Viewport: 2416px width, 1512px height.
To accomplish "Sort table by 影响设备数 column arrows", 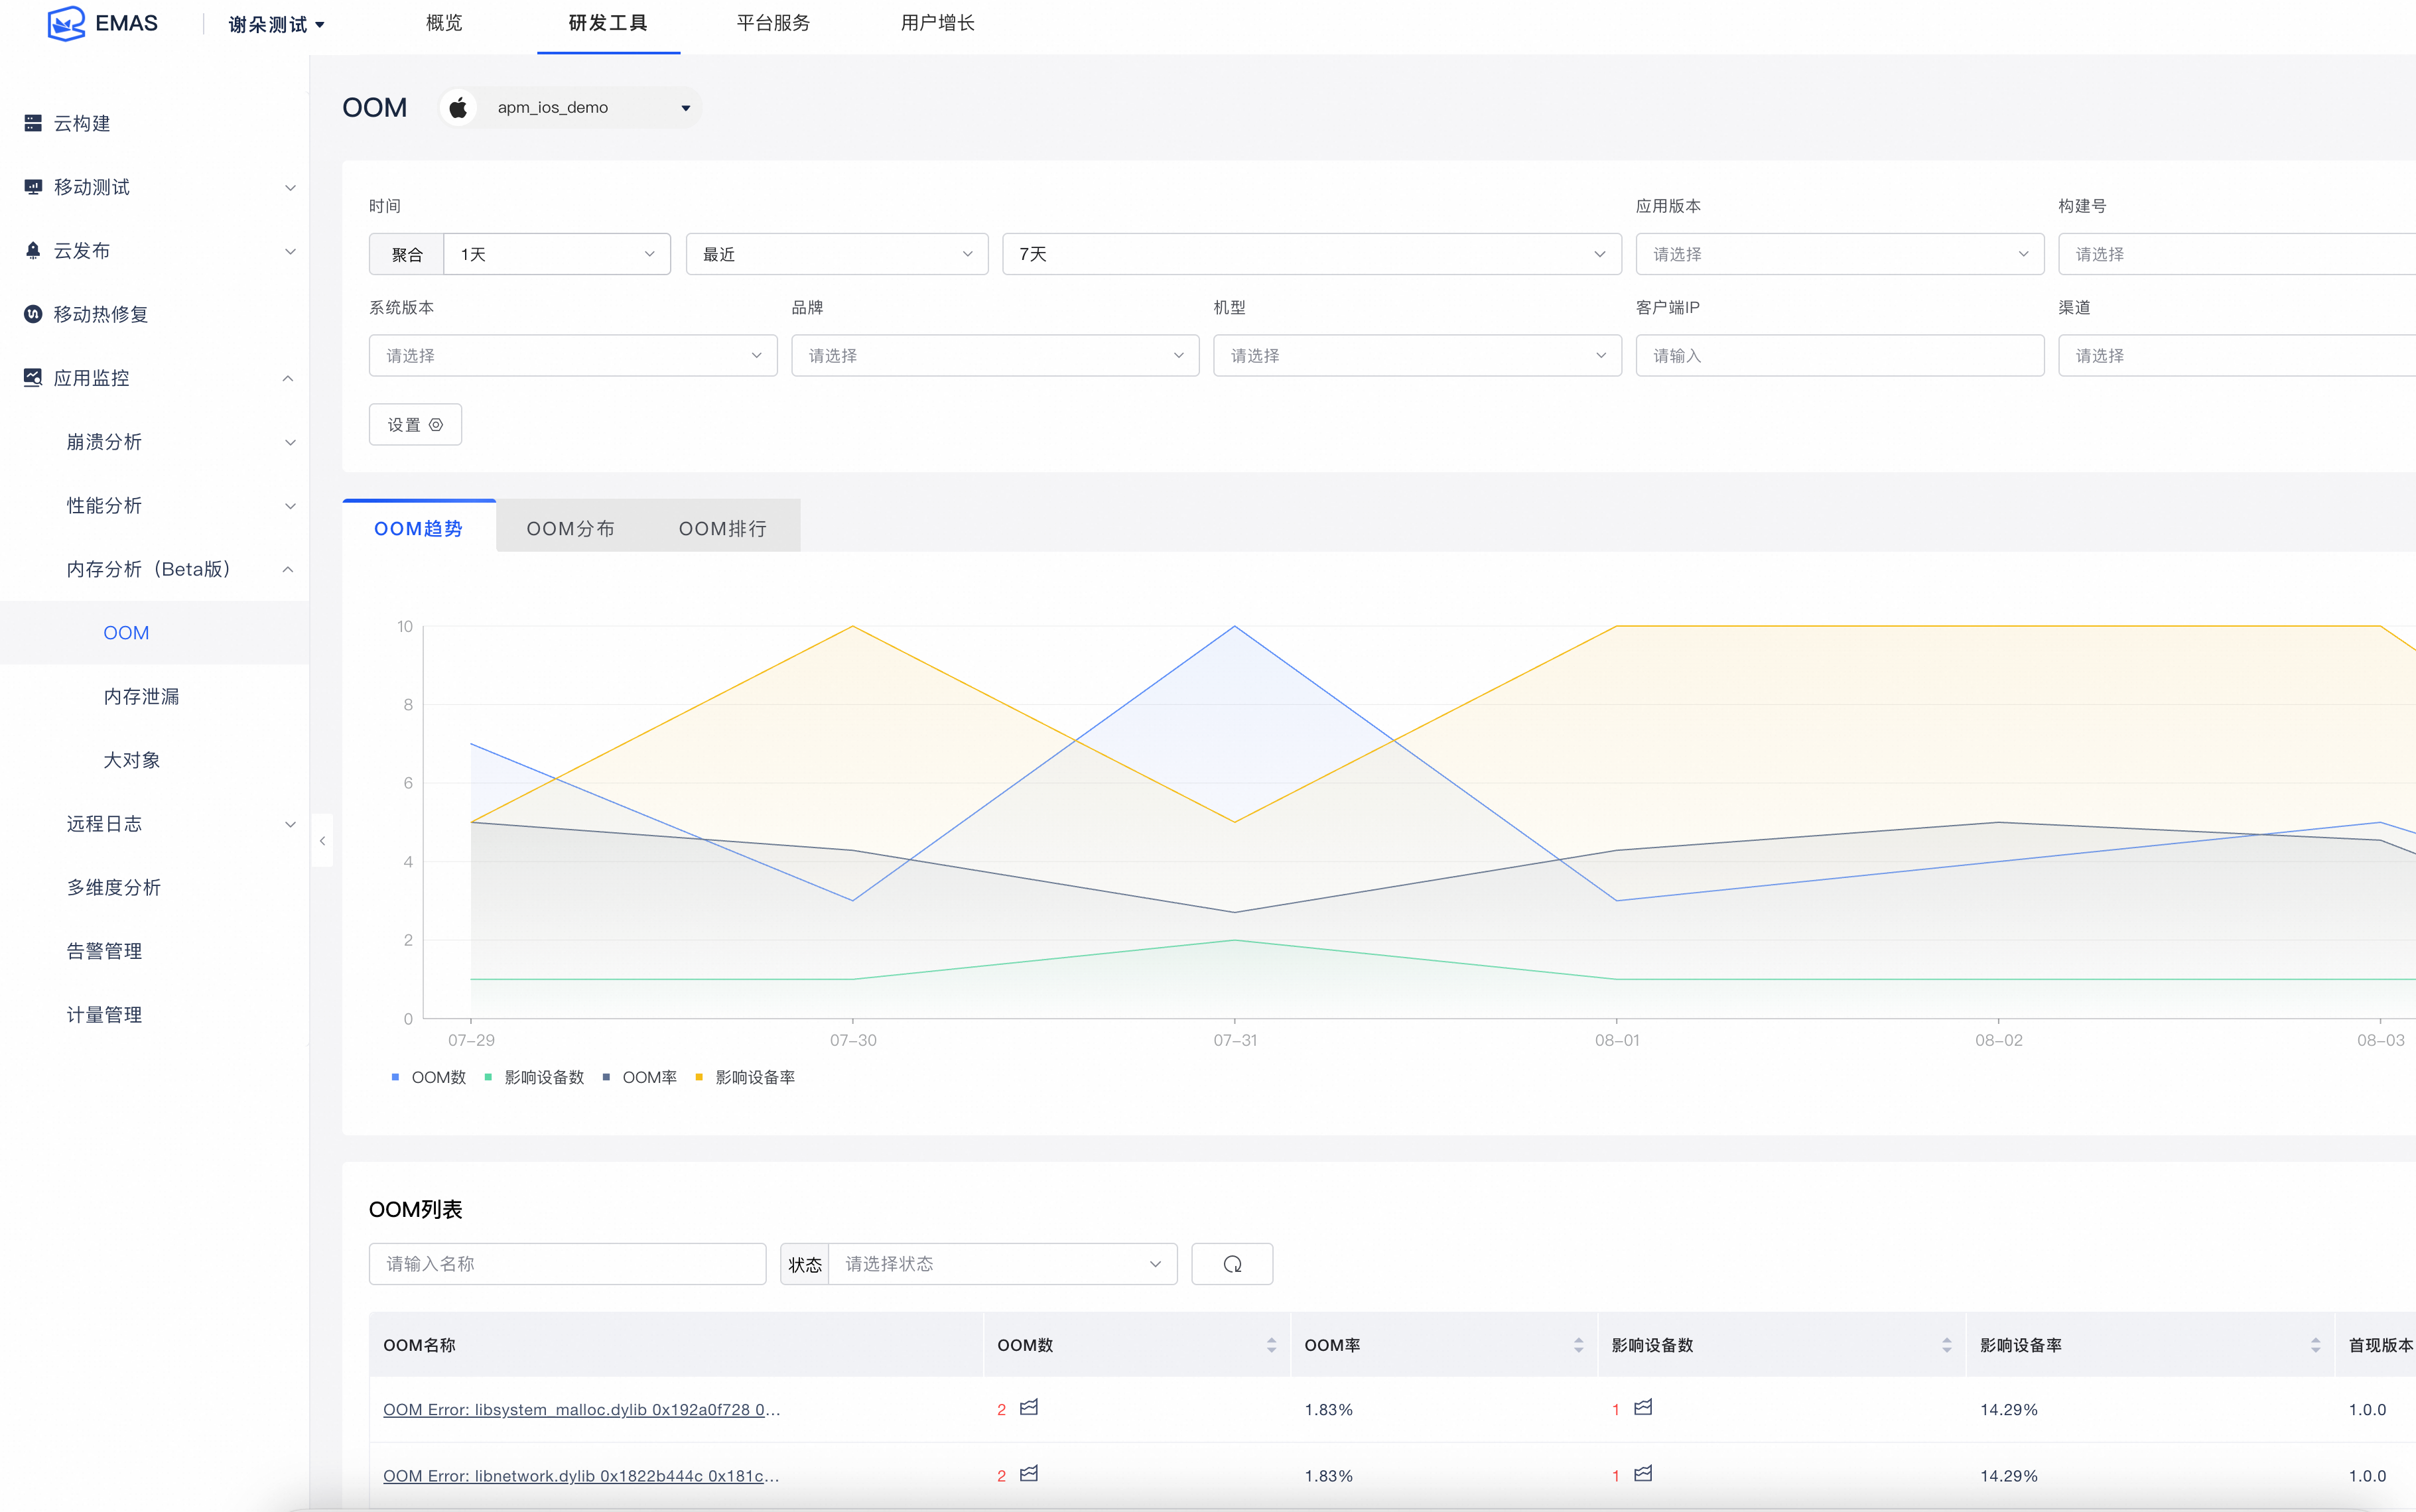I will tap(1946, 1345).
